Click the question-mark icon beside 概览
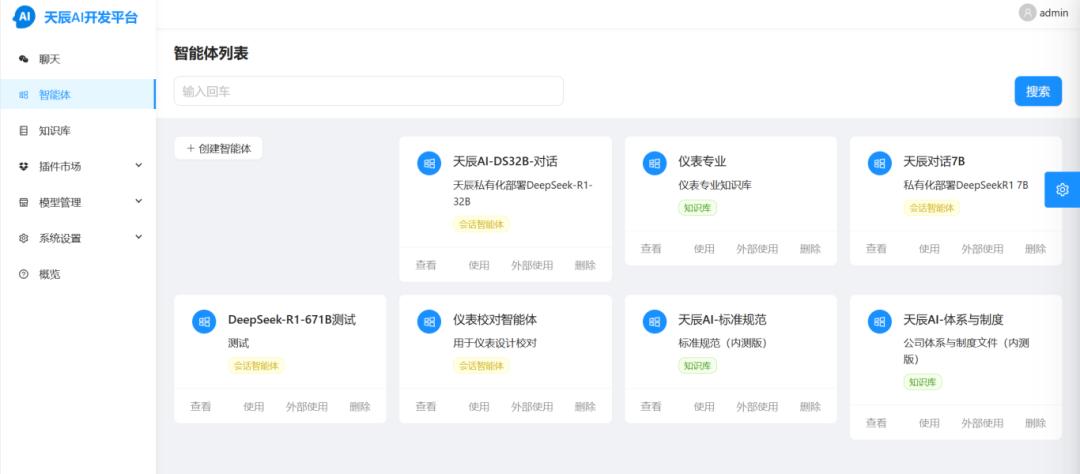This screenshot has width=1080, height=474. pyautogui.click(x=23, y=274)
